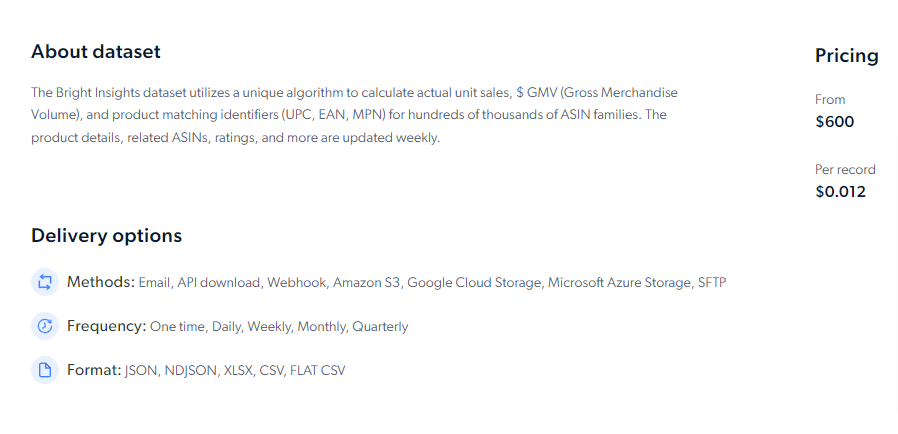
Task: Click the $0.012 per record price
Action: (840, 191)
